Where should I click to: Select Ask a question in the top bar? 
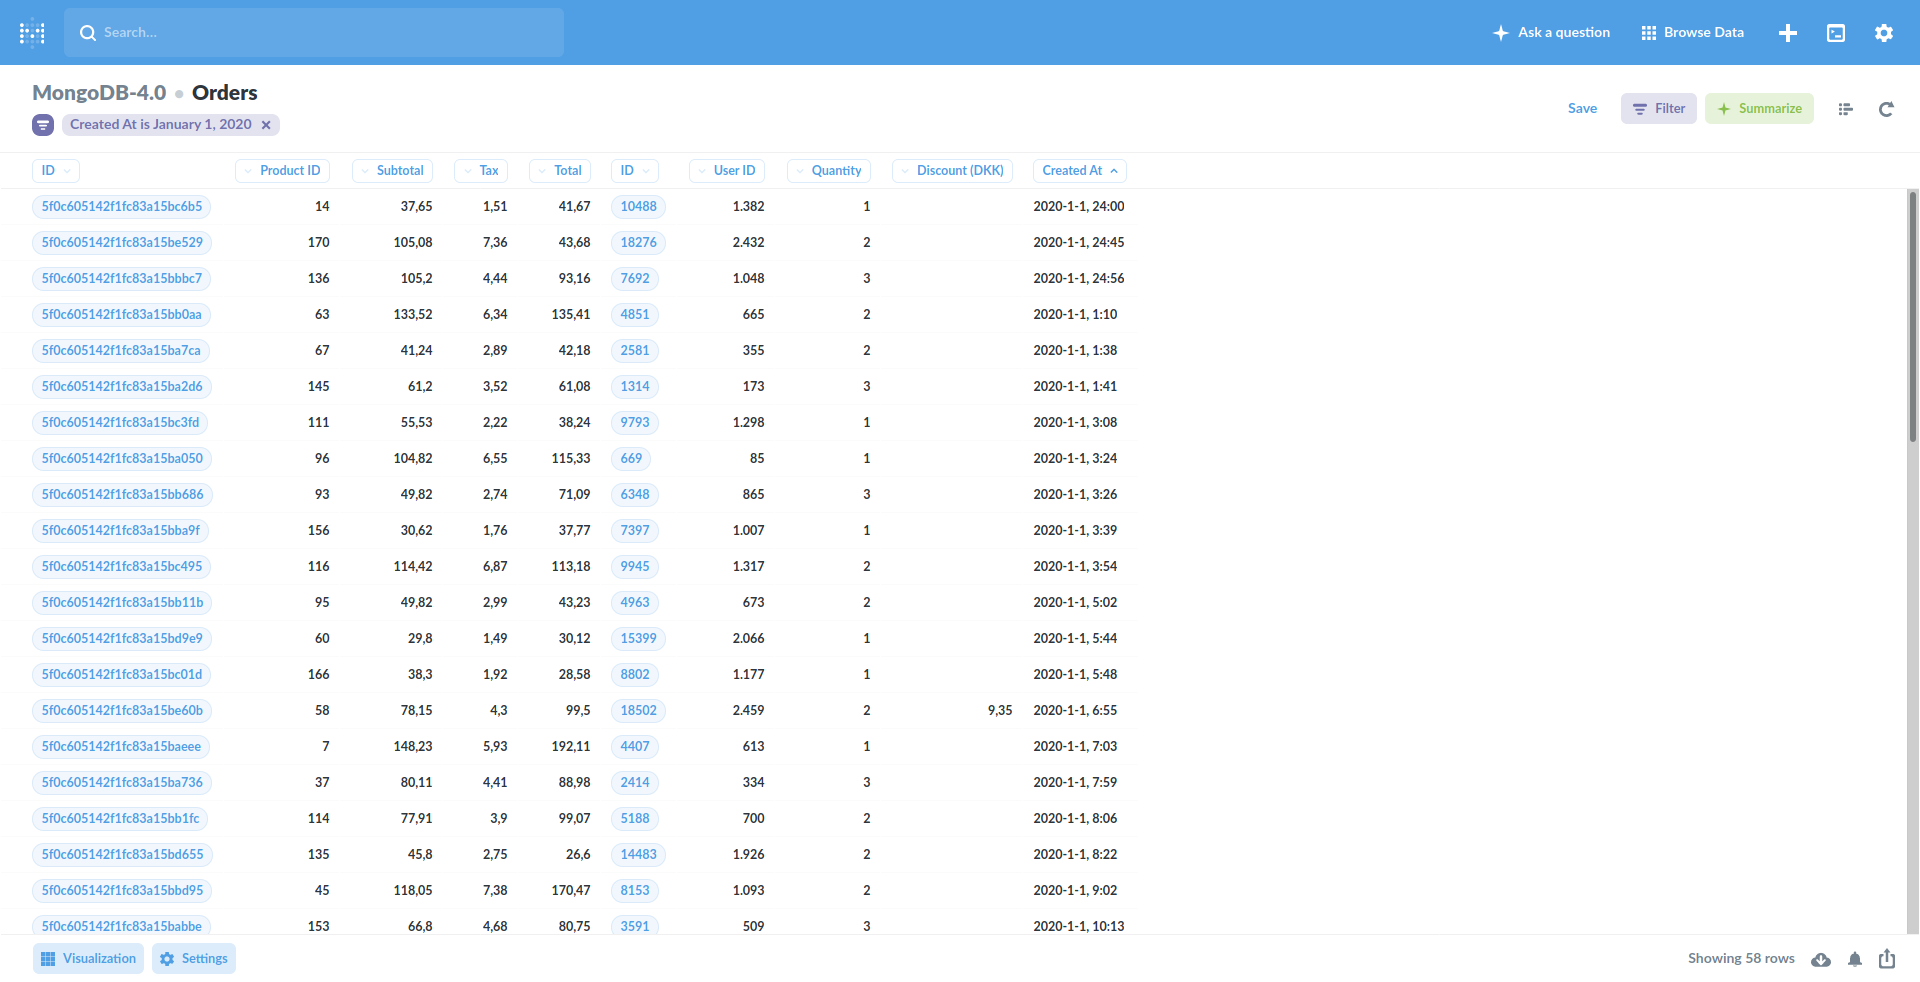pyautogui.click(x=1551, y=32)
